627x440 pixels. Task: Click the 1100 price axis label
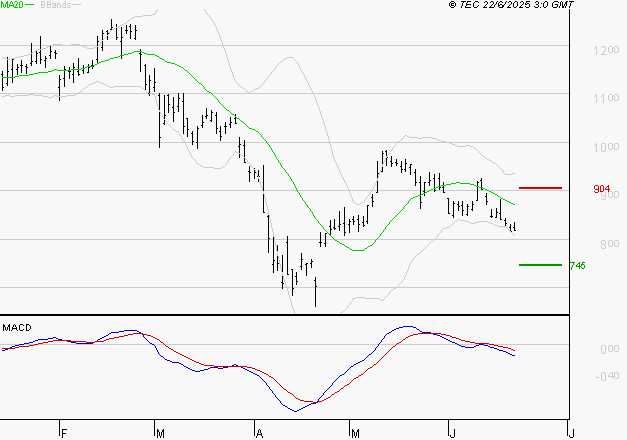(606, 98)
